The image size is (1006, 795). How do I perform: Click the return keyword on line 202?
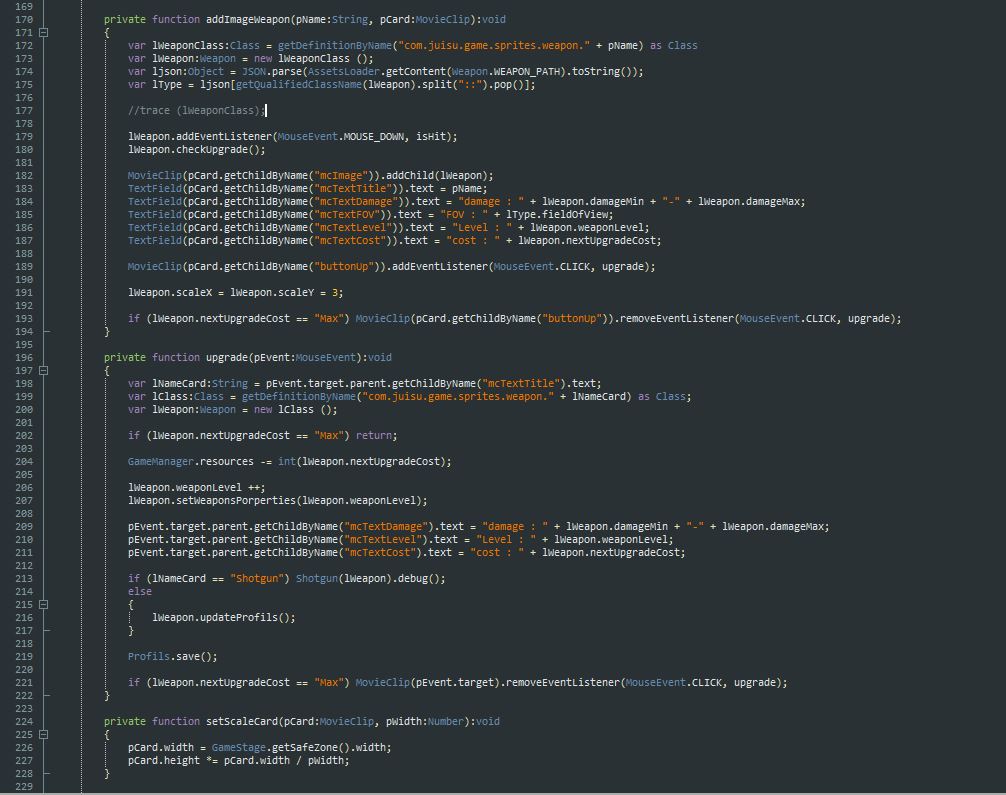pos(373,436)
